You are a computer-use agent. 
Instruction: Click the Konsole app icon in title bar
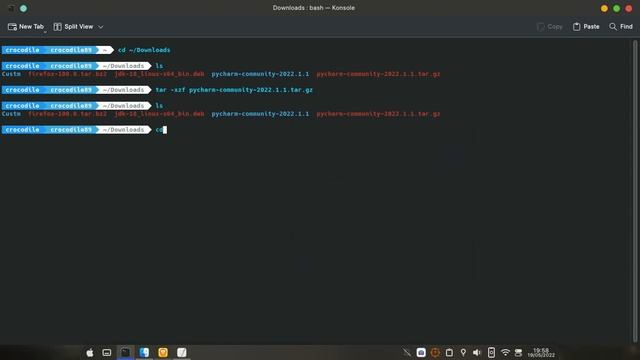point(11,8)
